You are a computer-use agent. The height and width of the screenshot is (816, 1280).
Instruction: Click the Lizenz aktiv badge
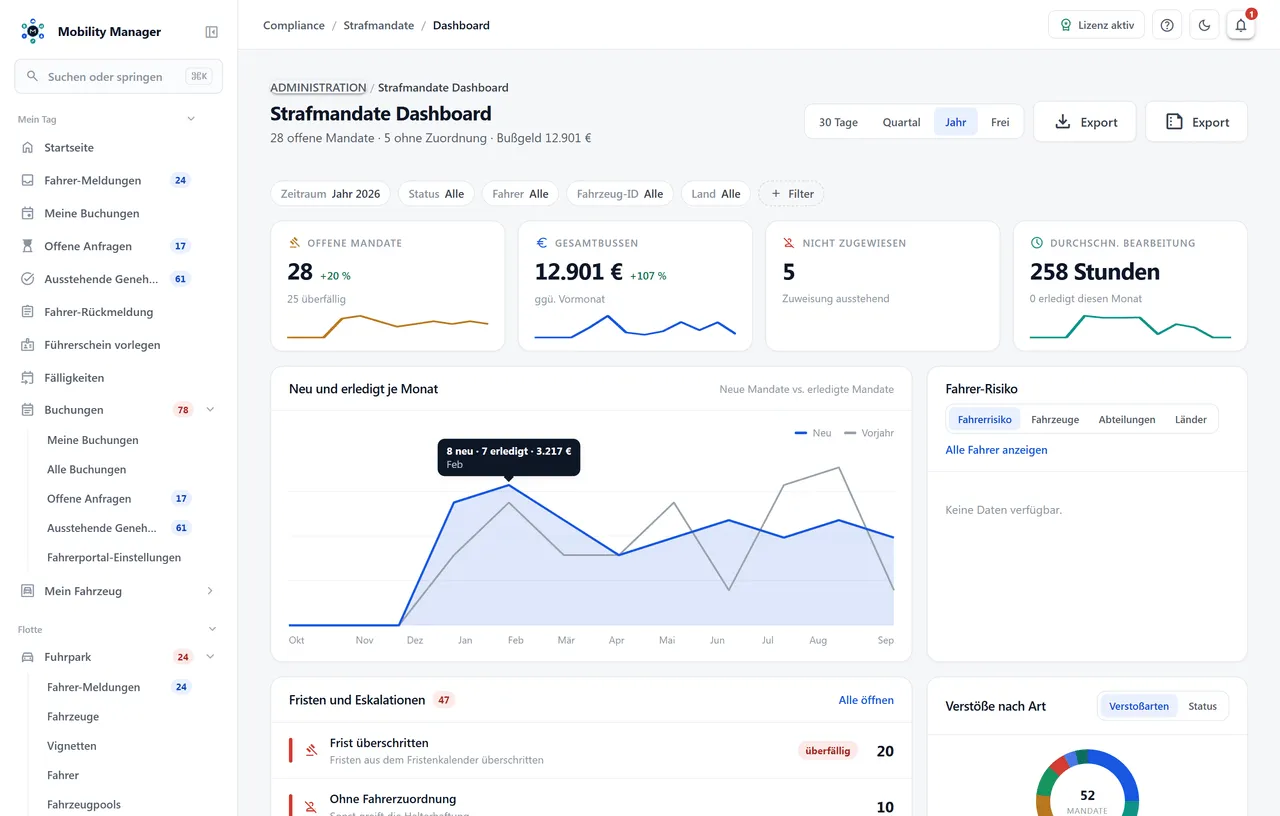[x=1096, y=25]
